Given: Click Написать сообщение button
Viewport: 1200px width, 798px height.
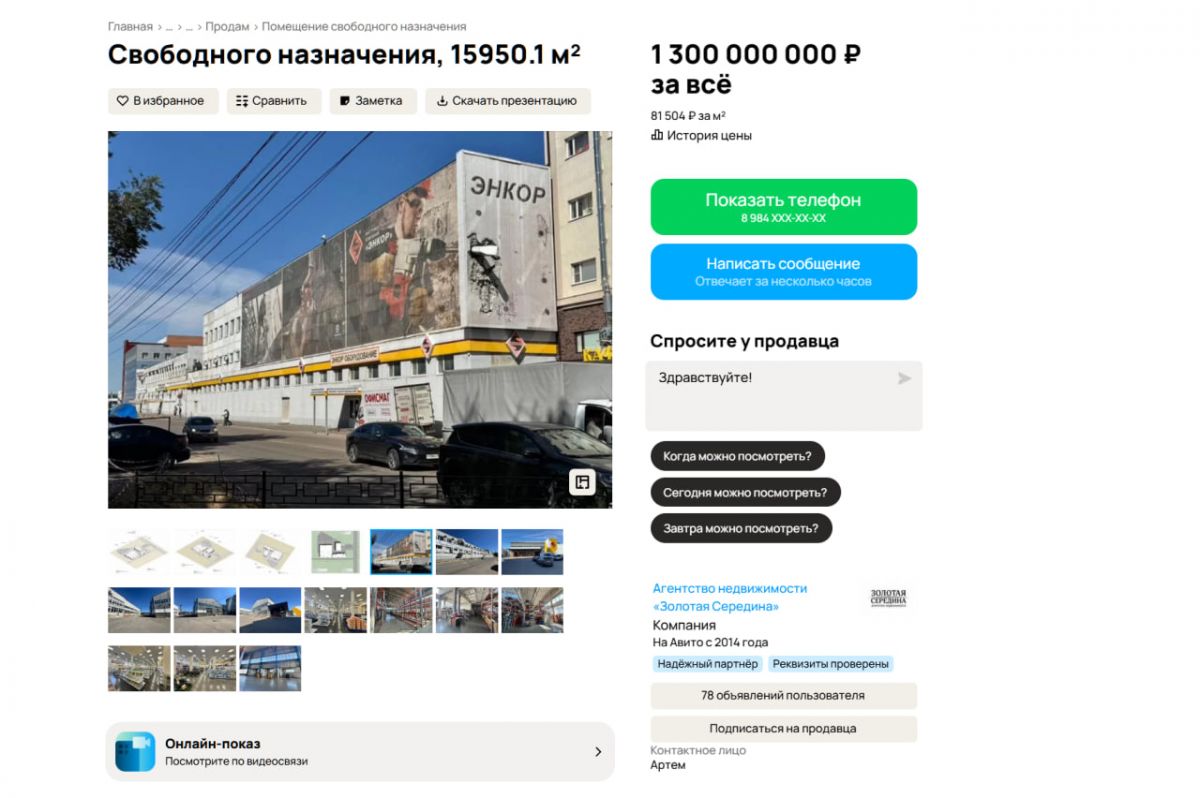Looking at the screenshot, I should point(783,272).
